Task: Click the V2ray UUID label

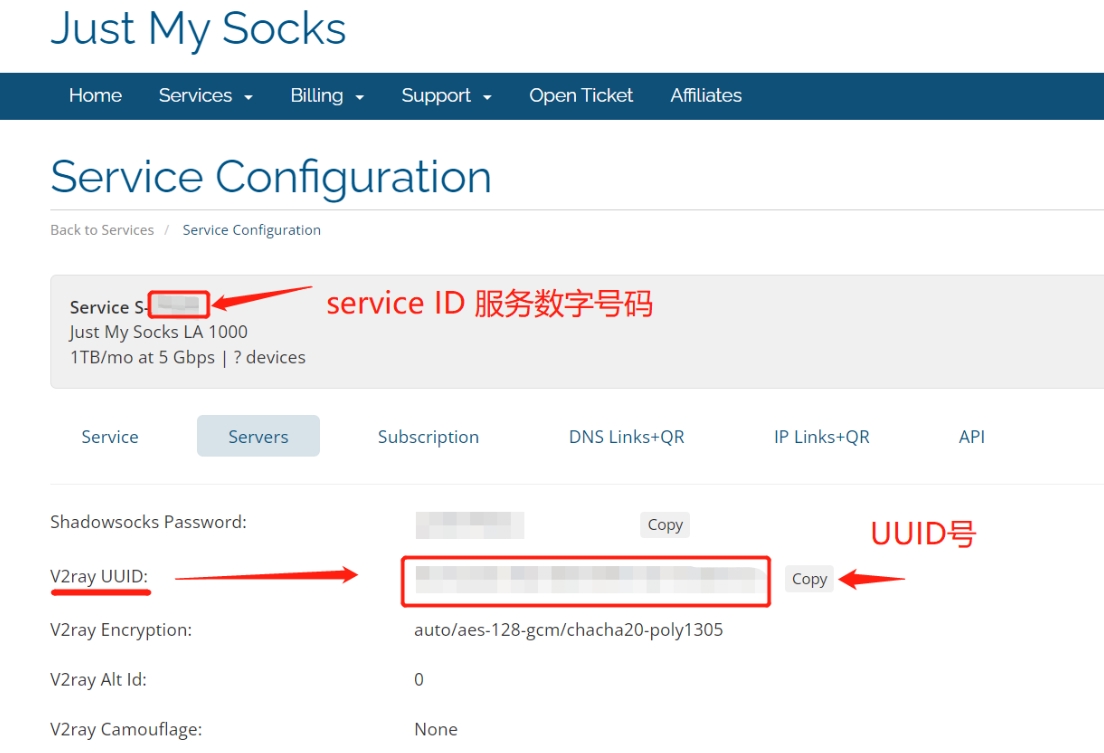Action: point(99,576)
